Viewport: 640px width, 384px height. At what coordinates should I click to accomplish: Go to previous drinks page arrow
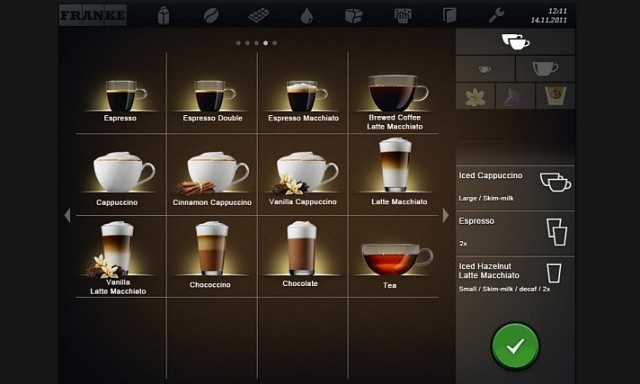pos(67,215)
